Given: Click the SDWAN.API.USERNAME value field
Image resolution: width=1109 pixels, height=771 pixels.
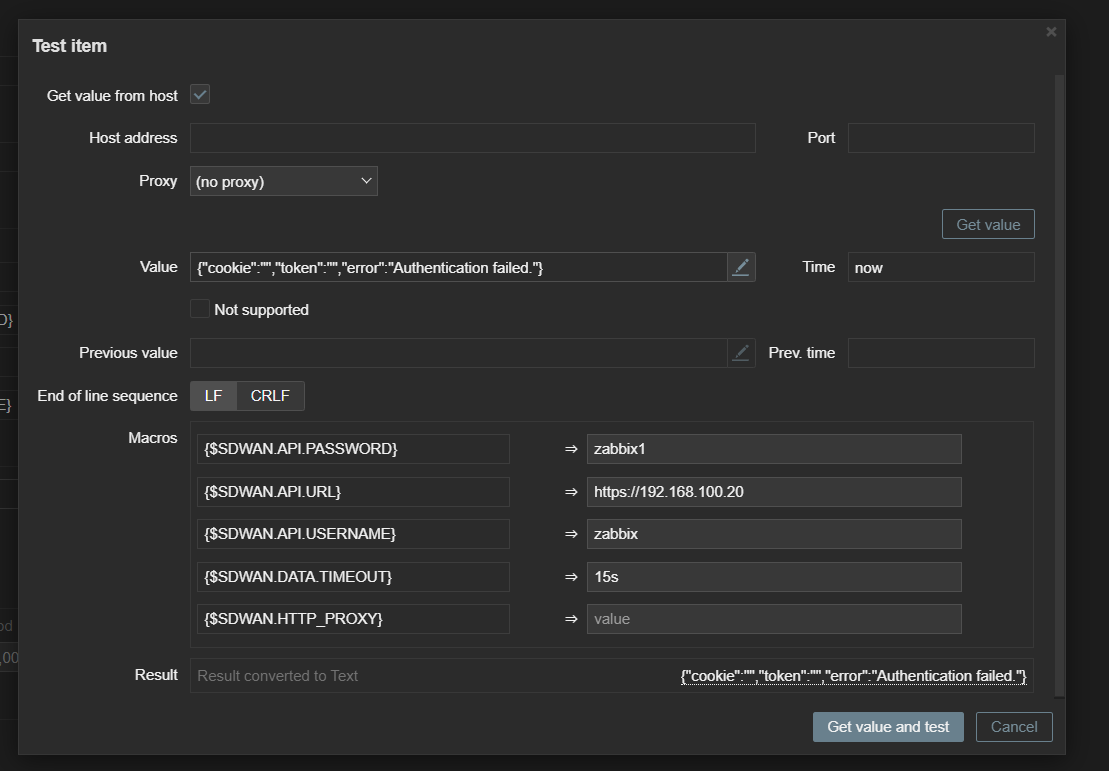Looking at the screenshot, I should [773, 534].
